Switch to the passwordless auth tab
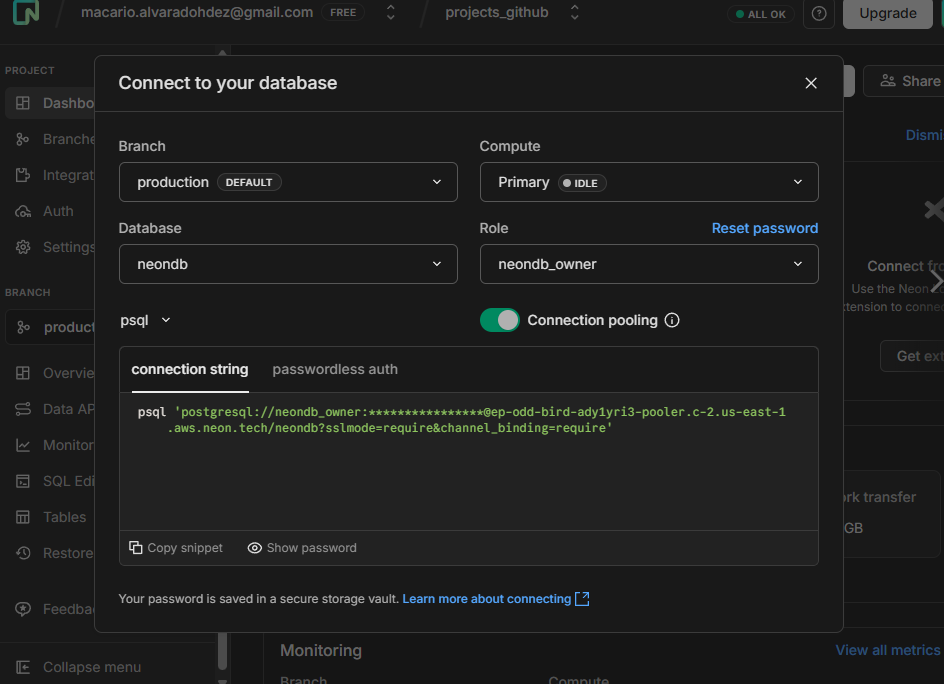944x684 pixels. pyautogui.click(x=335, y=369)
